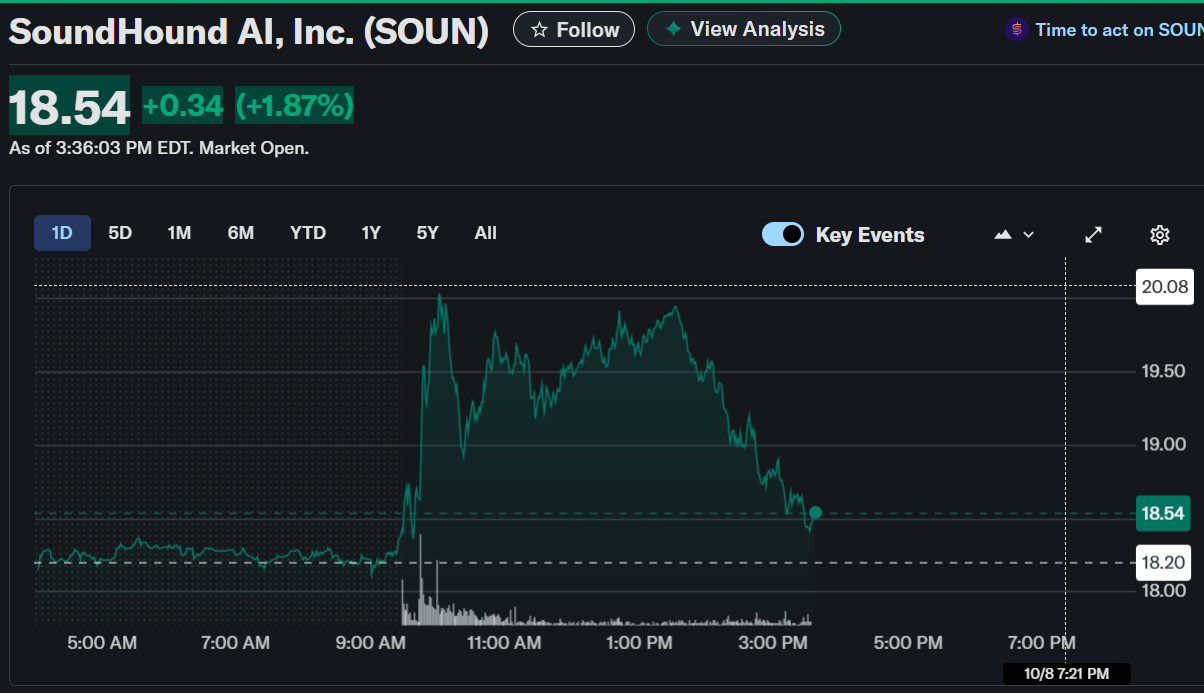This screenshot has width=1204, height=693.
Task: Open View Analysis sparkle button
Action: click(x=743, y=29)
